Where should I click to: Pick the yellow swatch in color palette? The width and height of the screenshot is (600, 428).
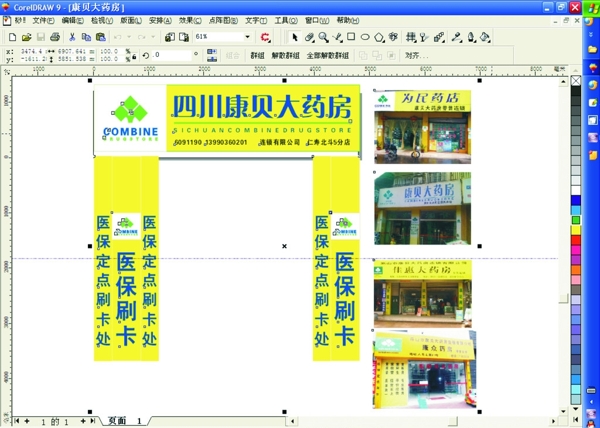(x=576, y=230)
